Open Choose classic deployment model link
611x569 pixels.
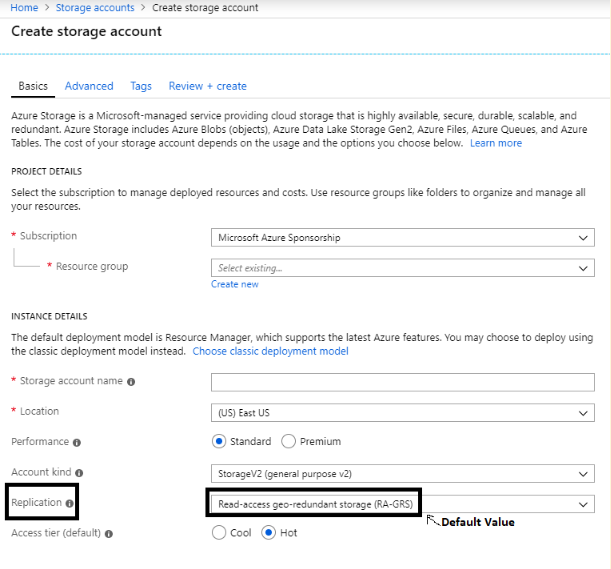pyautogui.click(x=270, y=351)
